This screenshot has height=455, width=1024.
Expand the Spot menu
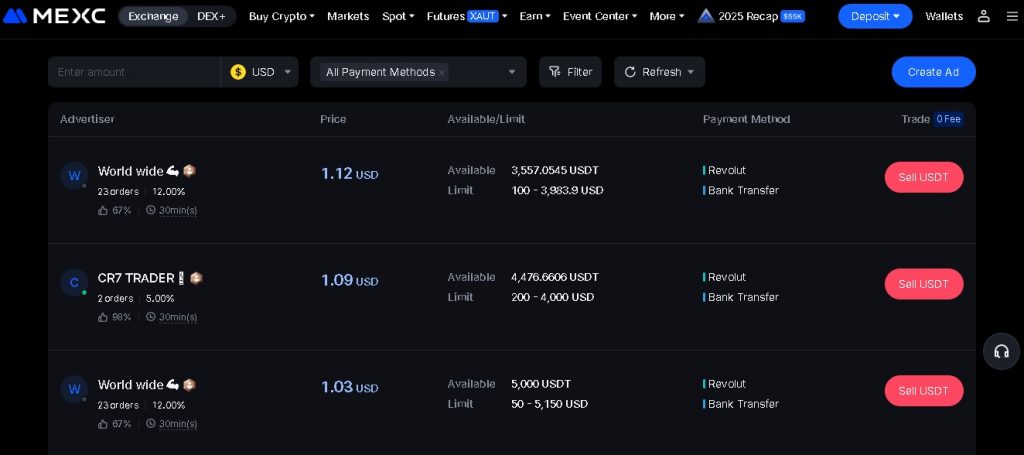[398, 16]
